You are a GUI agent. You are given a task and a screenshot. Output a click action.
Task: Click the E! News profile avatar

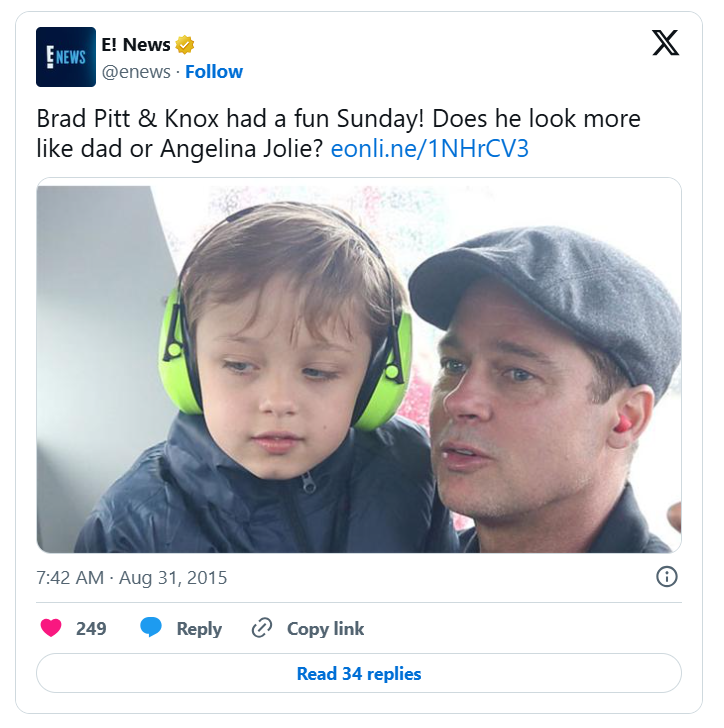66,57
